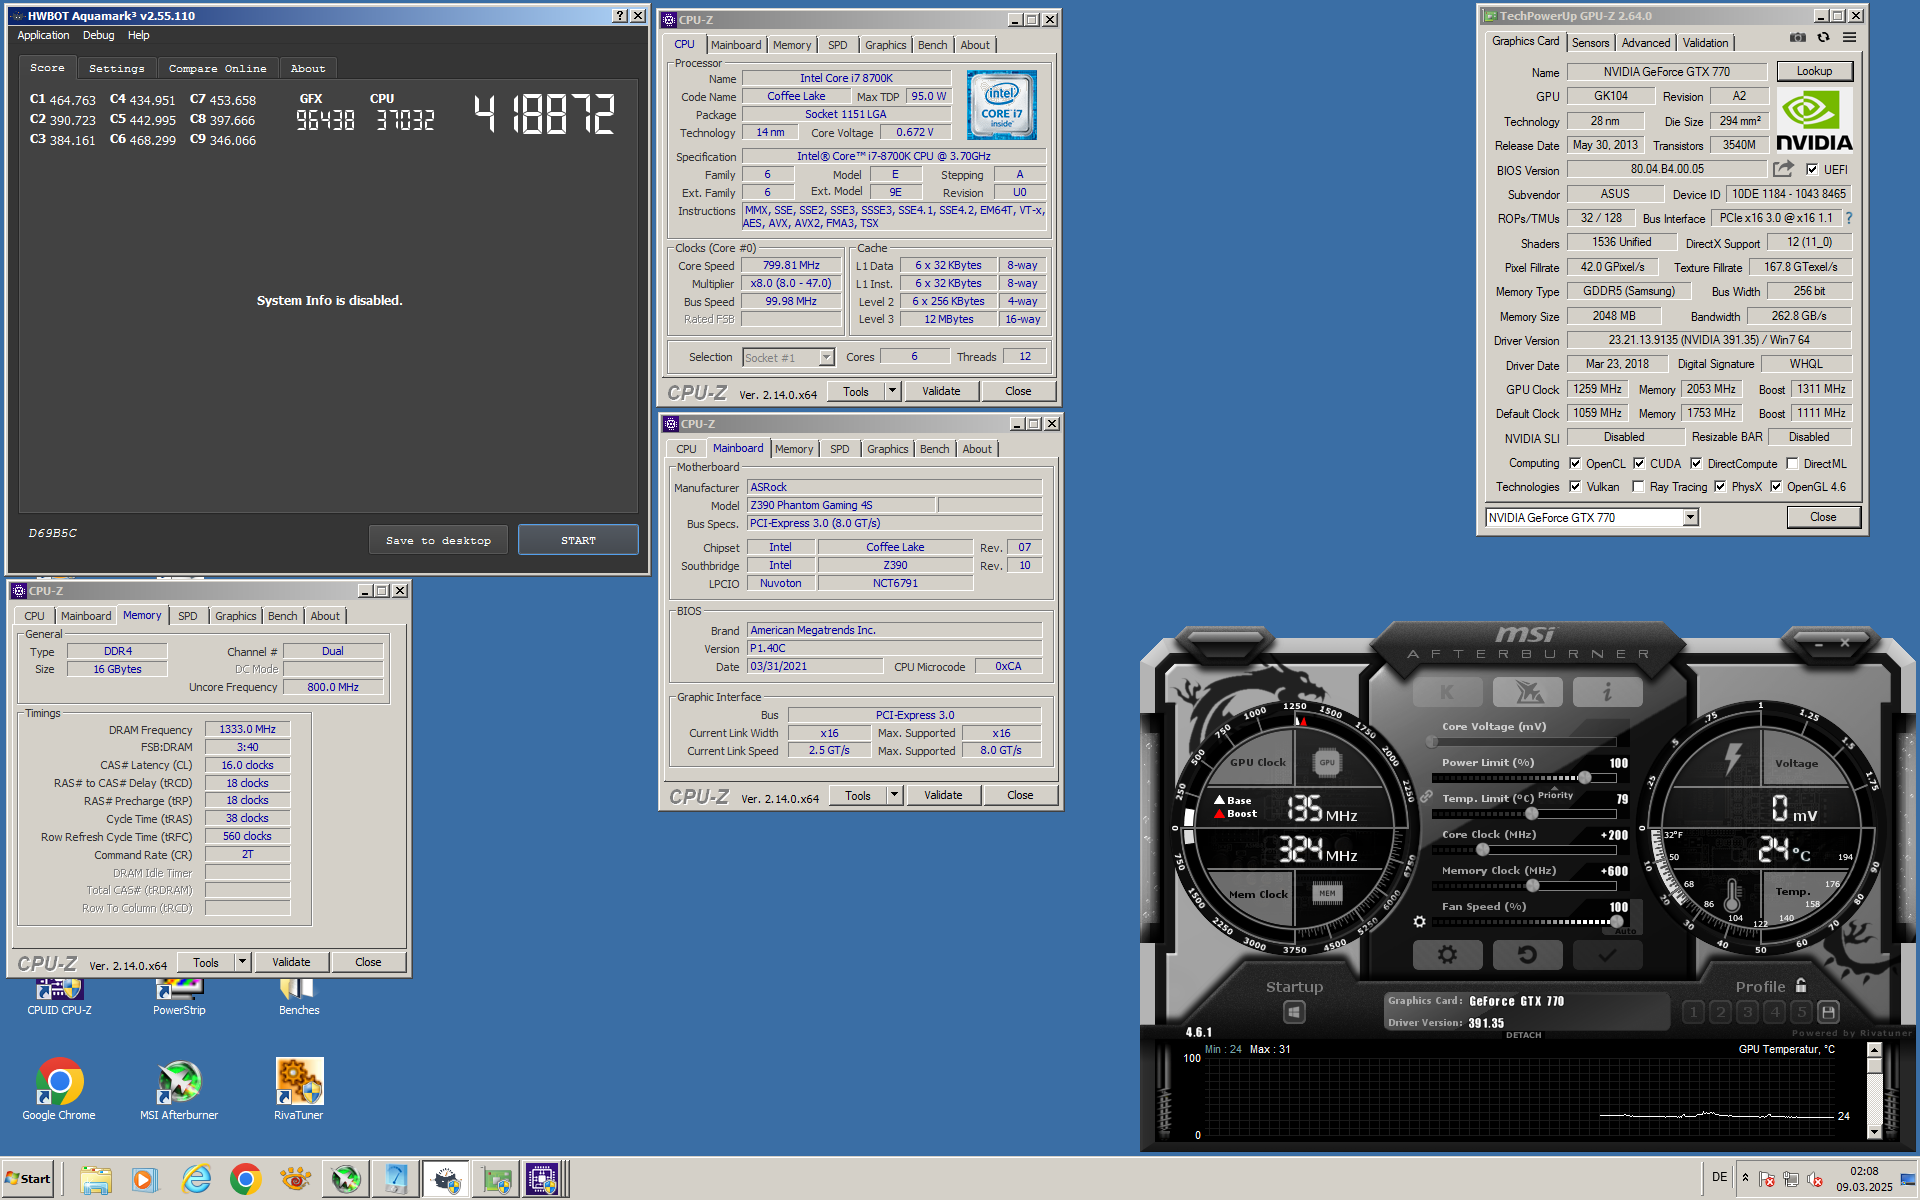Open Windows Explorer folder in taskbar
This screenshot has width=1920, height=1200.
(x=96, y=1179)
